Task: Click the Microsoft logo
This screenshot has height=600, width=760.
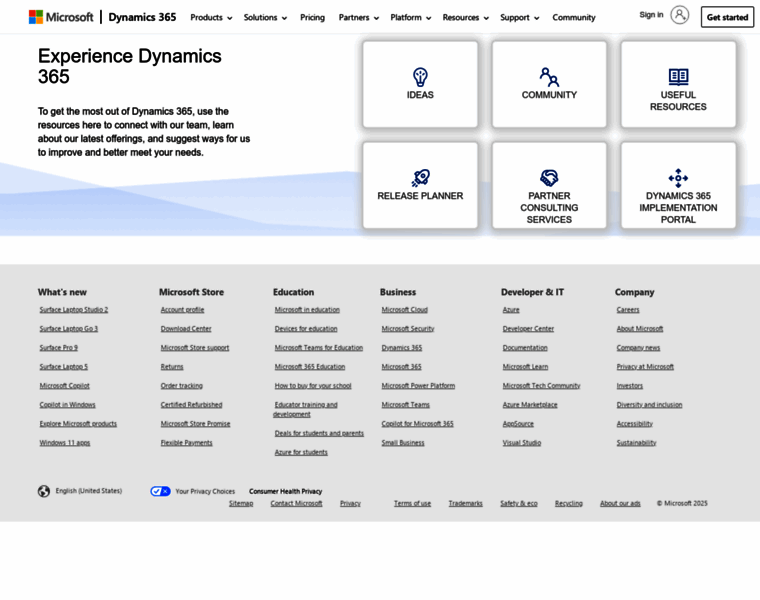Action: coord(61,17)
